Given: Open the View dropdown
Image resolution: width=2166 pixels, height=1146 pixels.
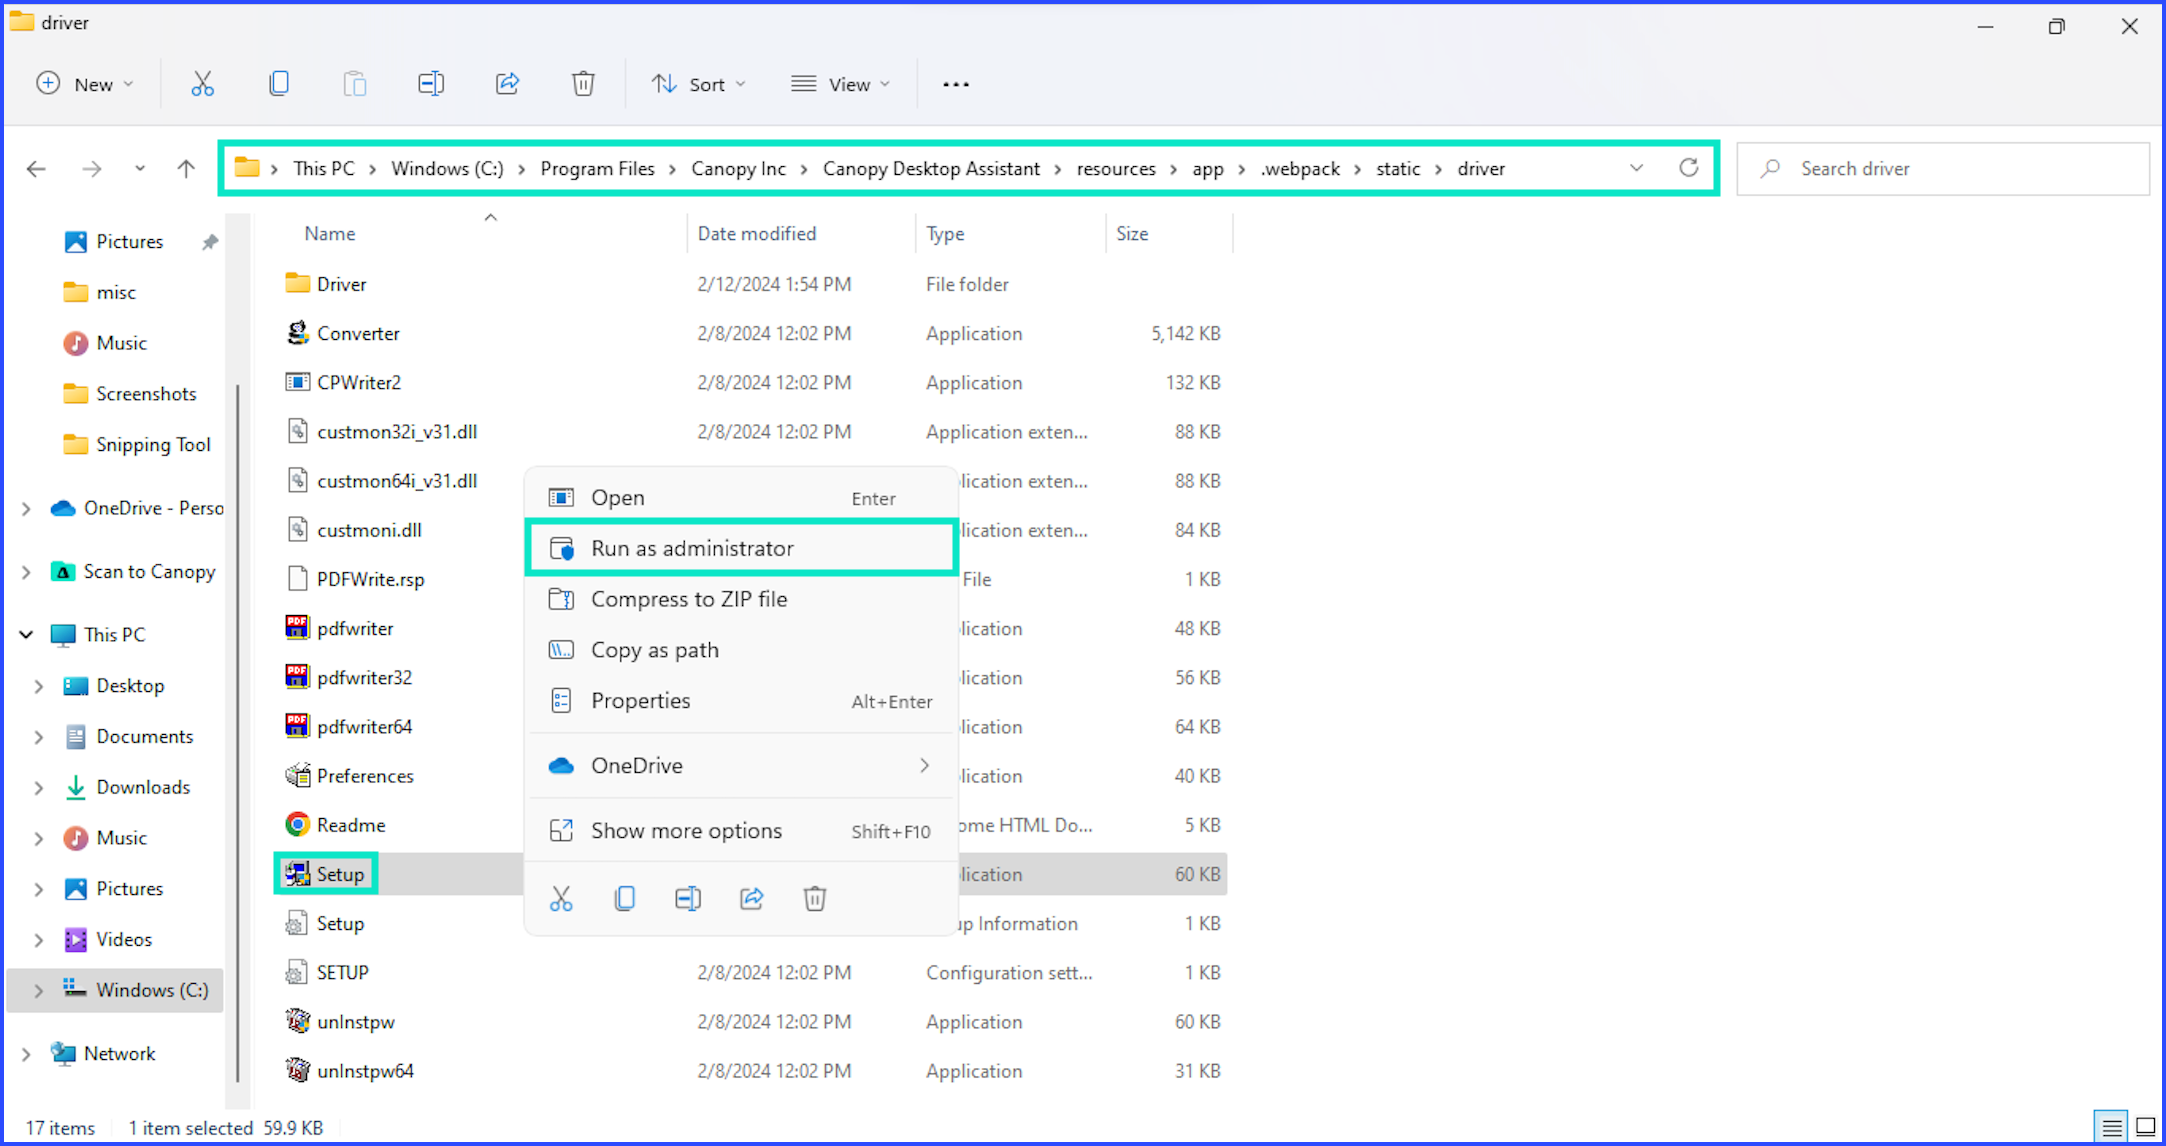Looking at the screenshot, I should (x=840, y=84).
